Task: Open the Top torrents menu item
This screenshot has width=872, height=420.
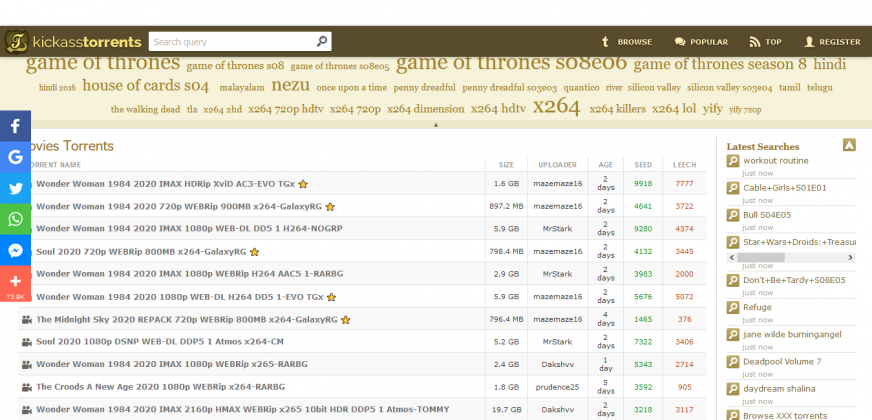Action: [765, 42]
